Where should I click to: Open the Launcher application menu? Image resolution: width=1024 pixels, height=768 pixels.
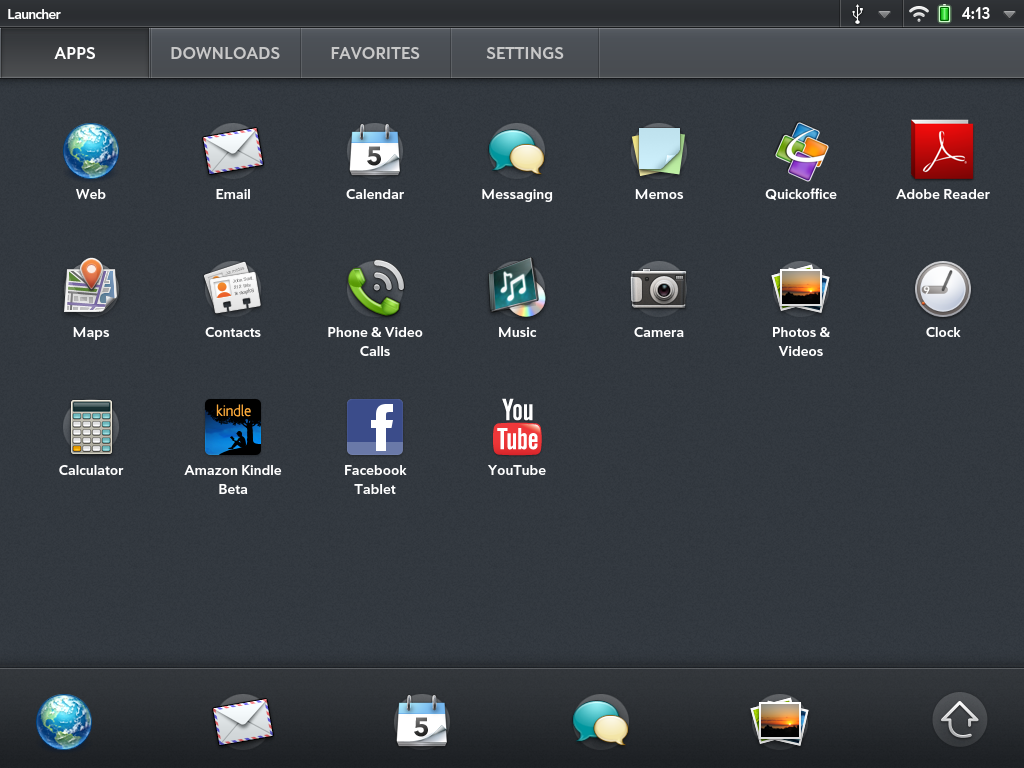pos(34,14)
